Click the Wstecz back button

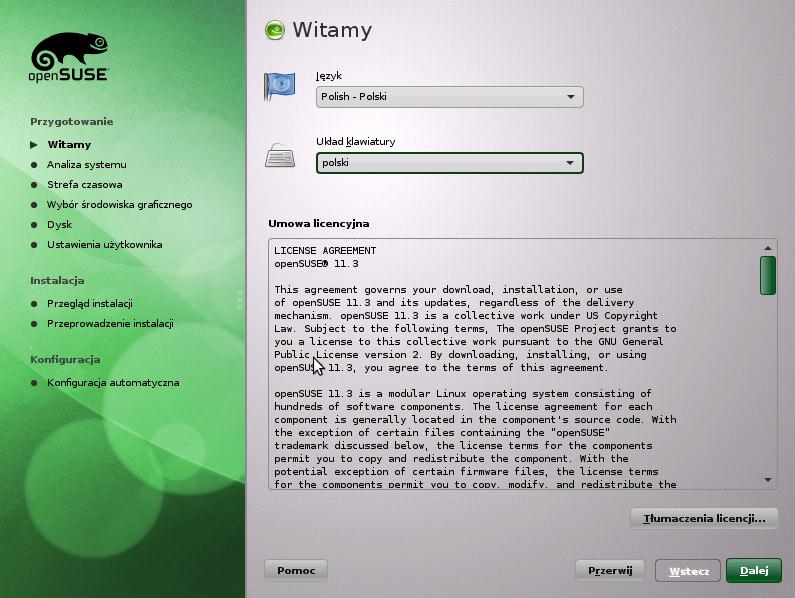click(688, 571)
